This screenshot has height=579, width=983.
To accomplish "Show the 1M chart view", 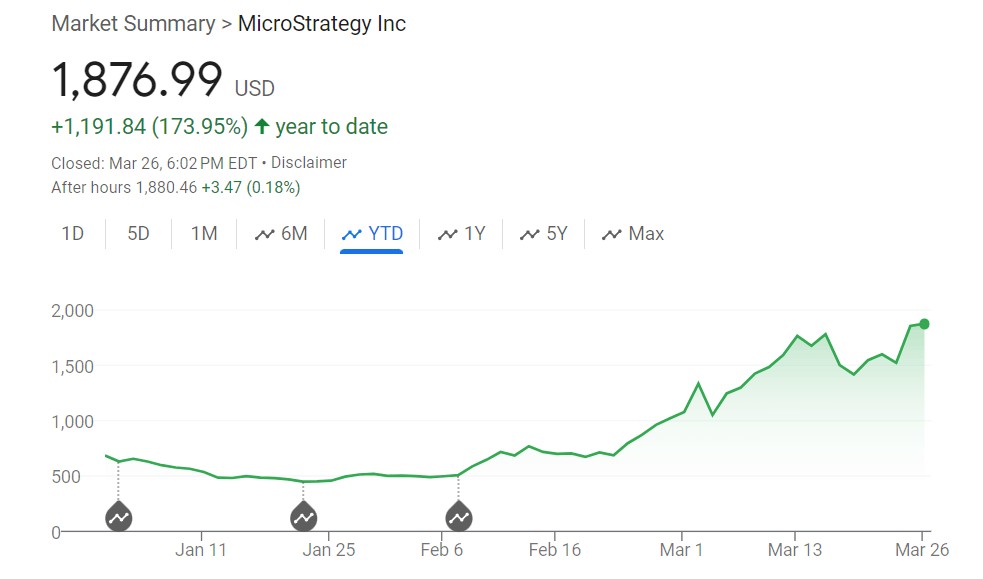I will coord(204,234).
